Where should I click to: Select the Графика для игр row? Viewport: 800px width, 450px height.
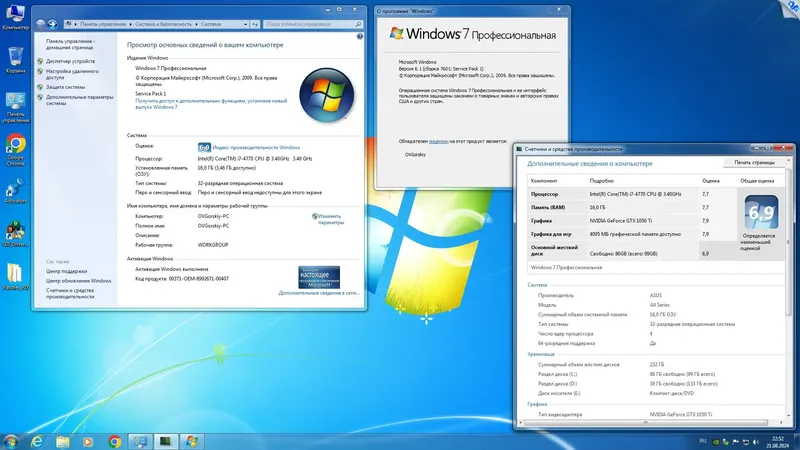(632, 234)
